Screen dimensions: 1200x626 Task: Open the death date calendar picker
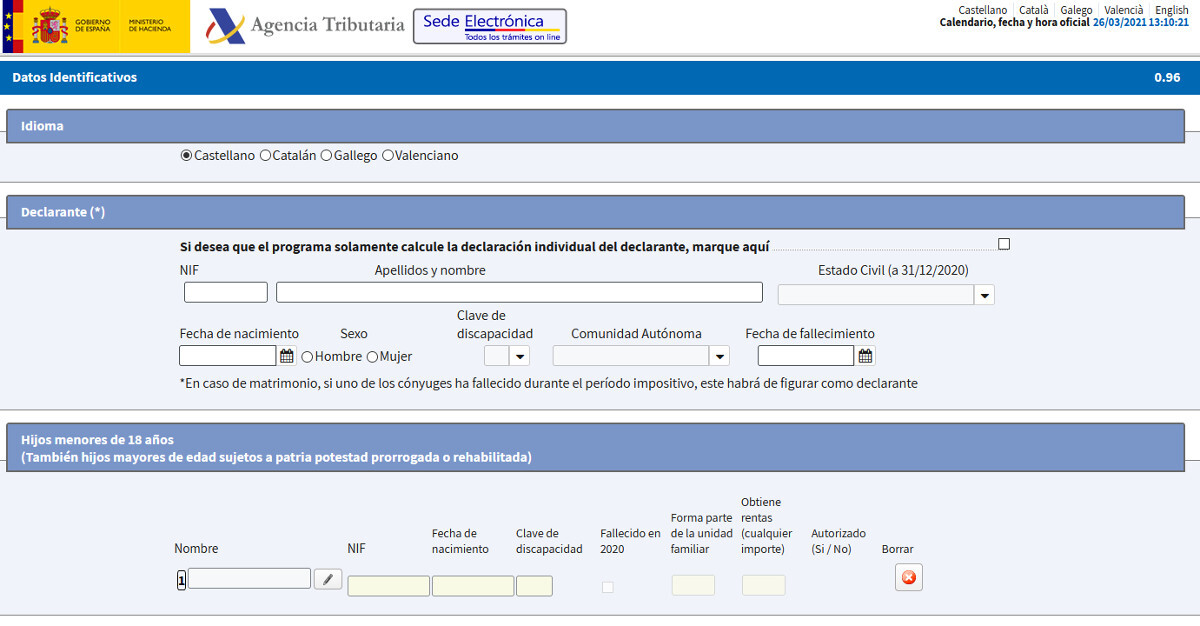866,356
